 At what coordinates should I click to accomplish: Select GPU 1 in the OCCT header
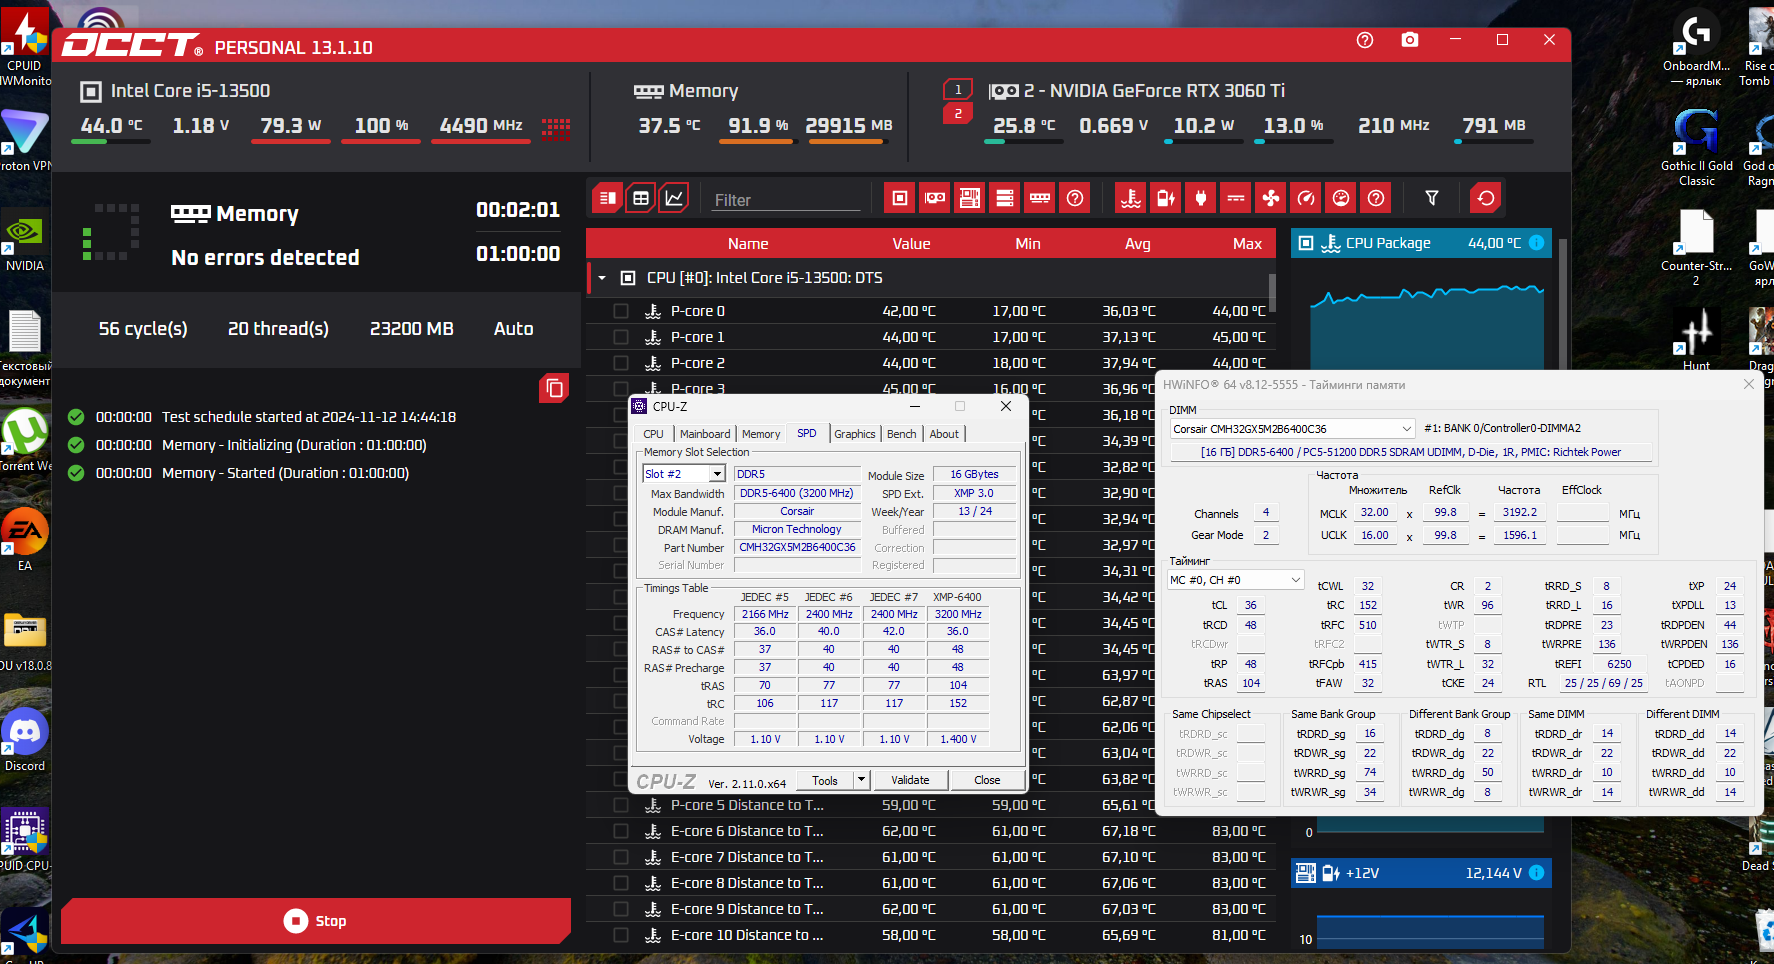coord(958,89)
